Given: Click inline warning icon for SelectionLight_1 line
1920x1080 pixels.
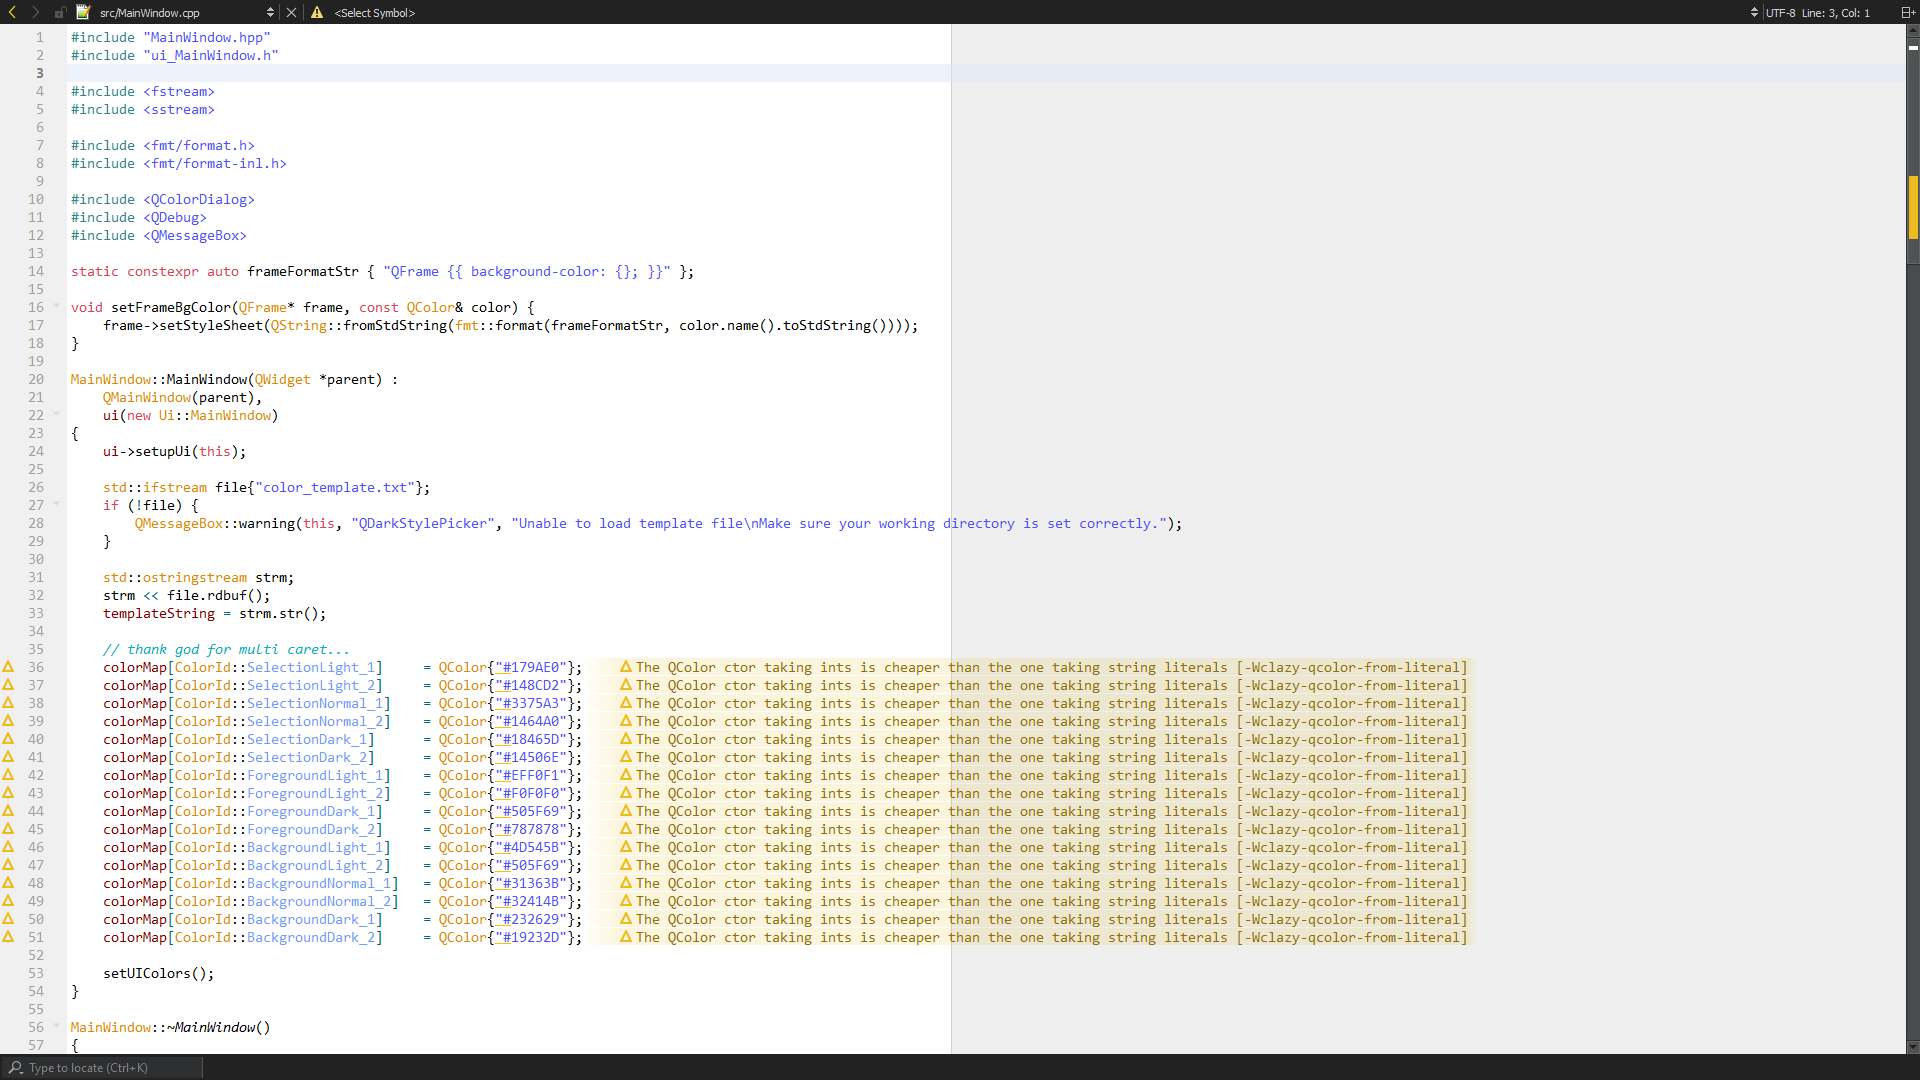Looking at the screenshot, I should (x=626, y=666).
